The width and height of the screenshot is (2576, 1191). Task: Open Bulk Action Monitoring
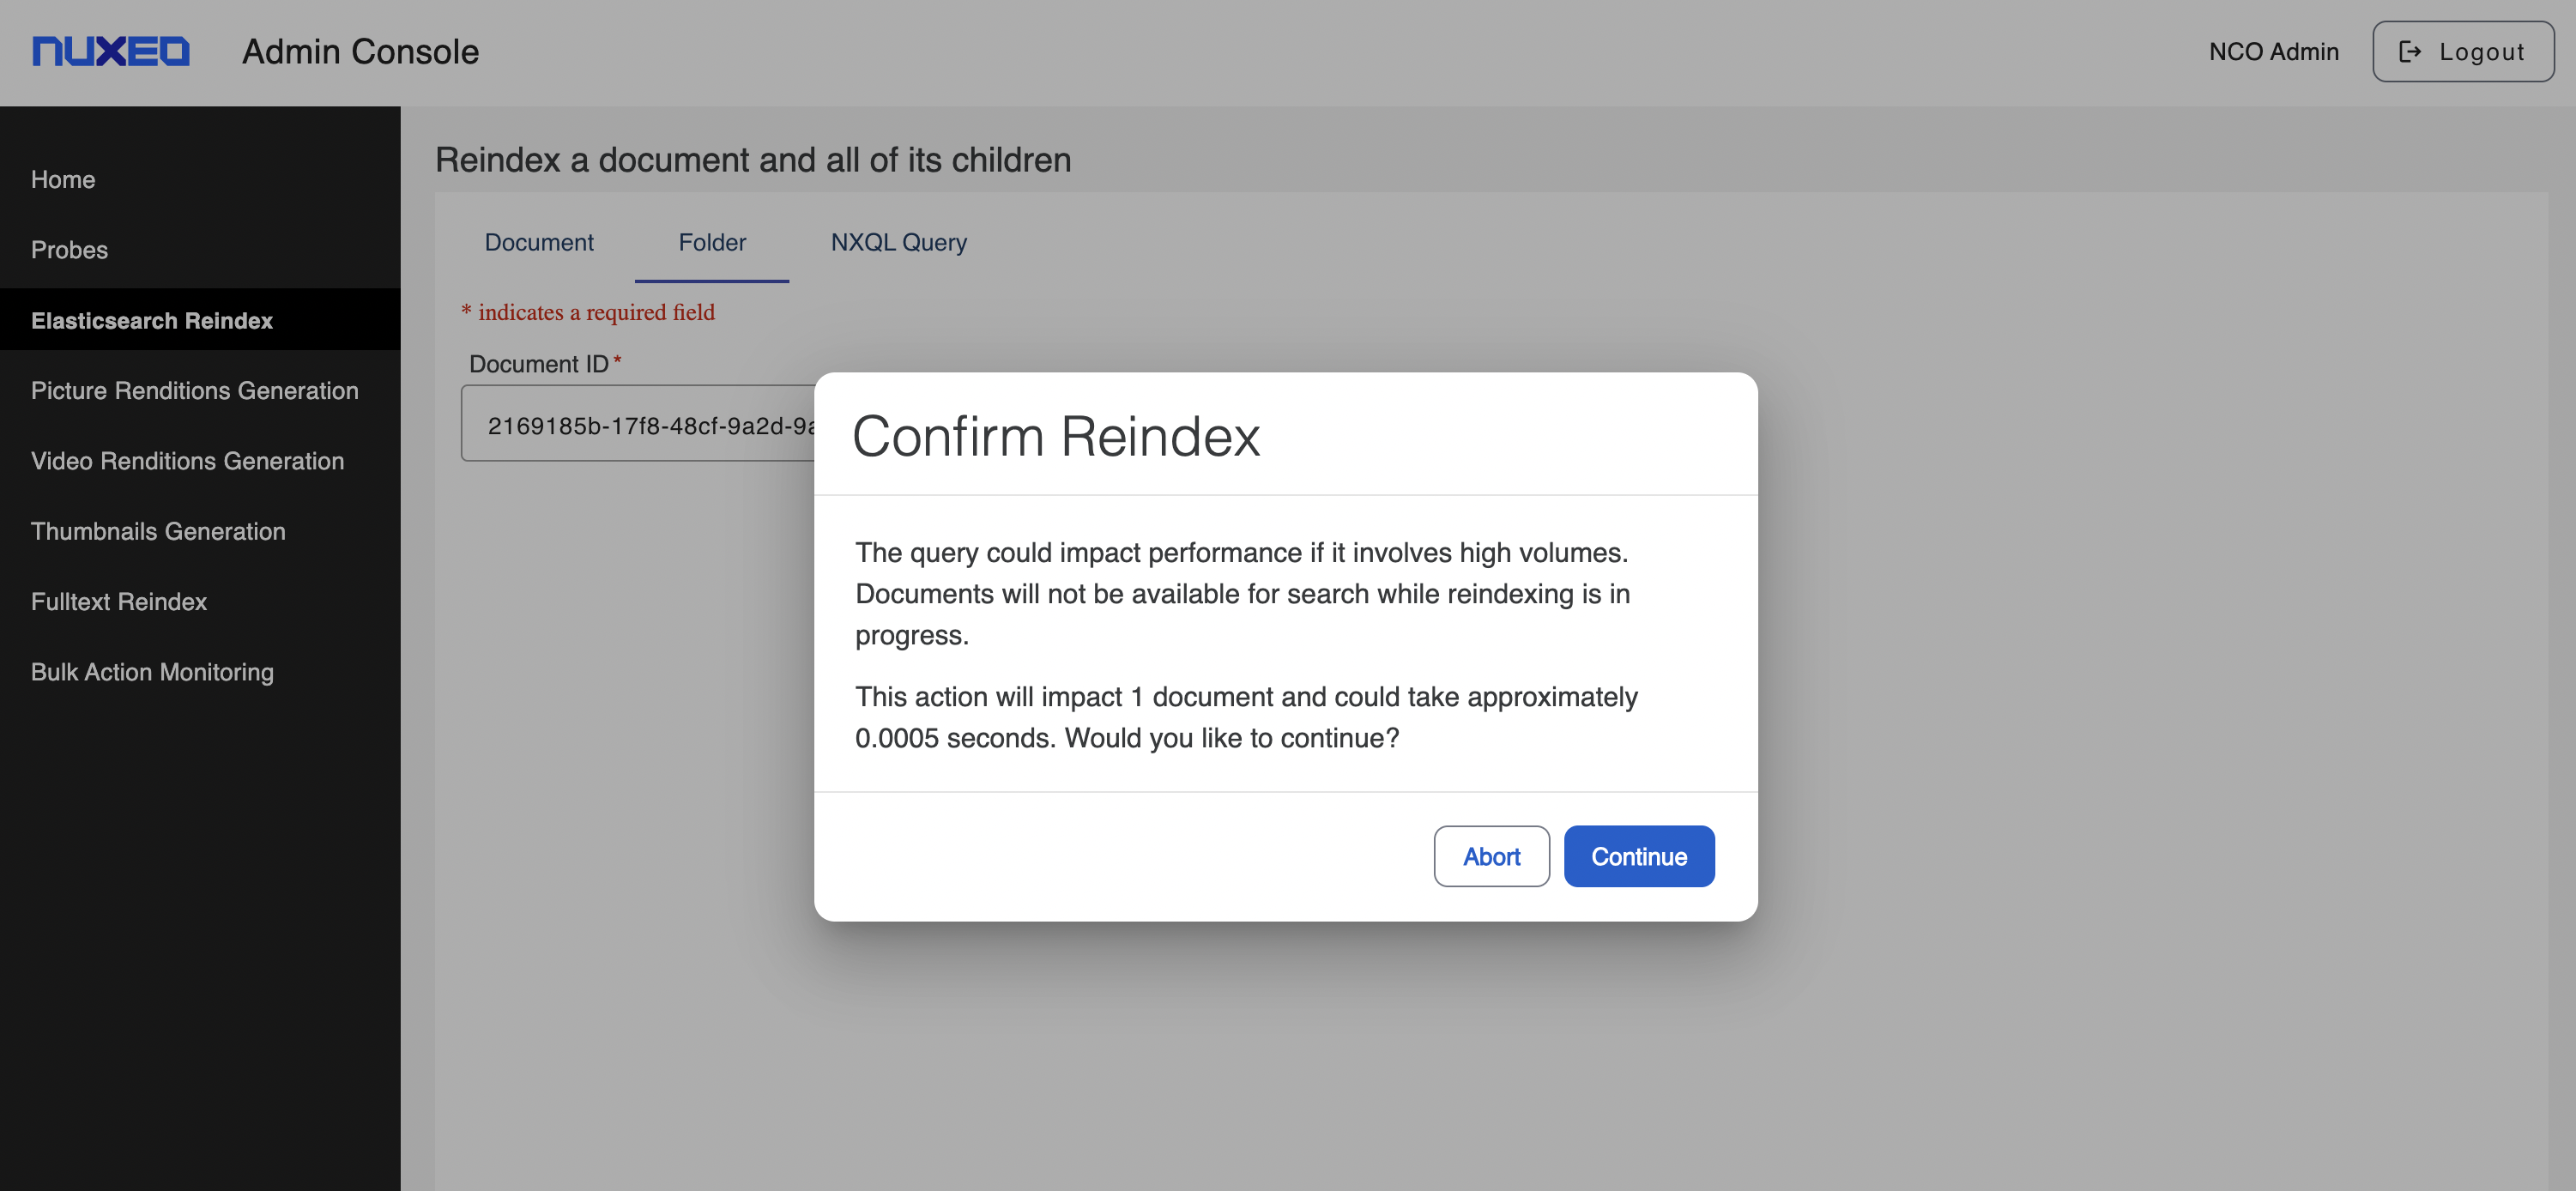point(152,672)
